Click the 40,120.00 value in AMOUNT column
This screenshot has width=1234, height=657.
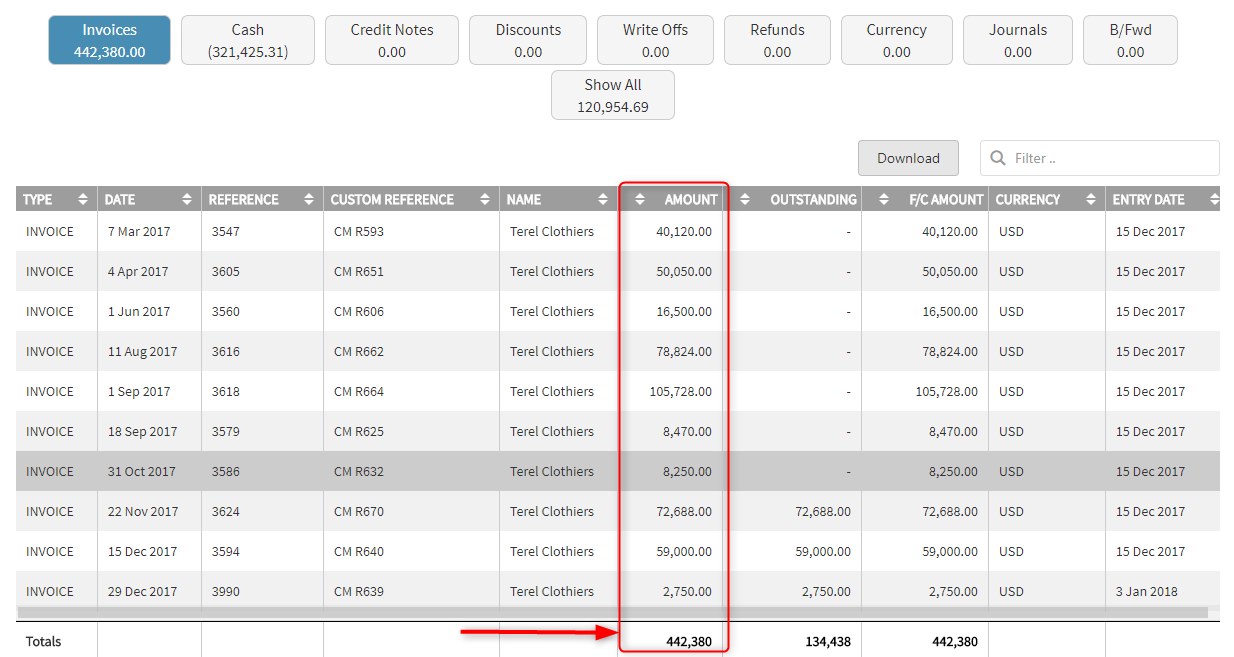pos(684,231)
